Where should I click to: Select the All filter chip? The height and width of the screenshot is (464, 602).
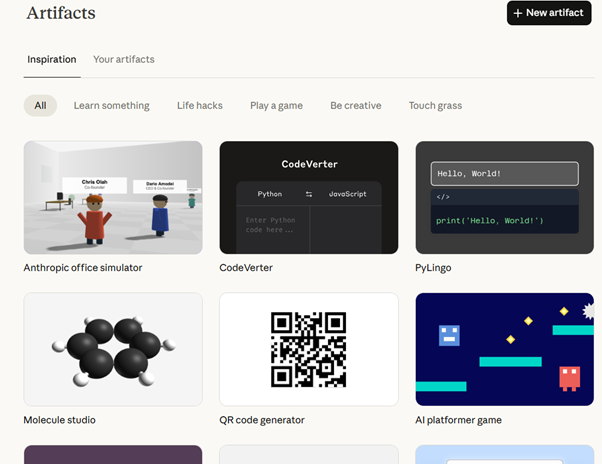pos(40,105)
